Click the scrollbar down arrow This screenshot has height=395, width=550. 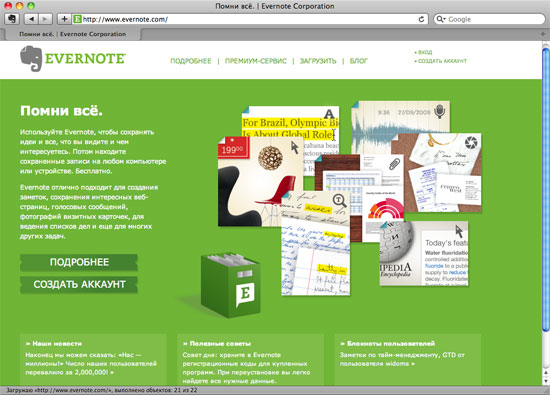(545, 381)
